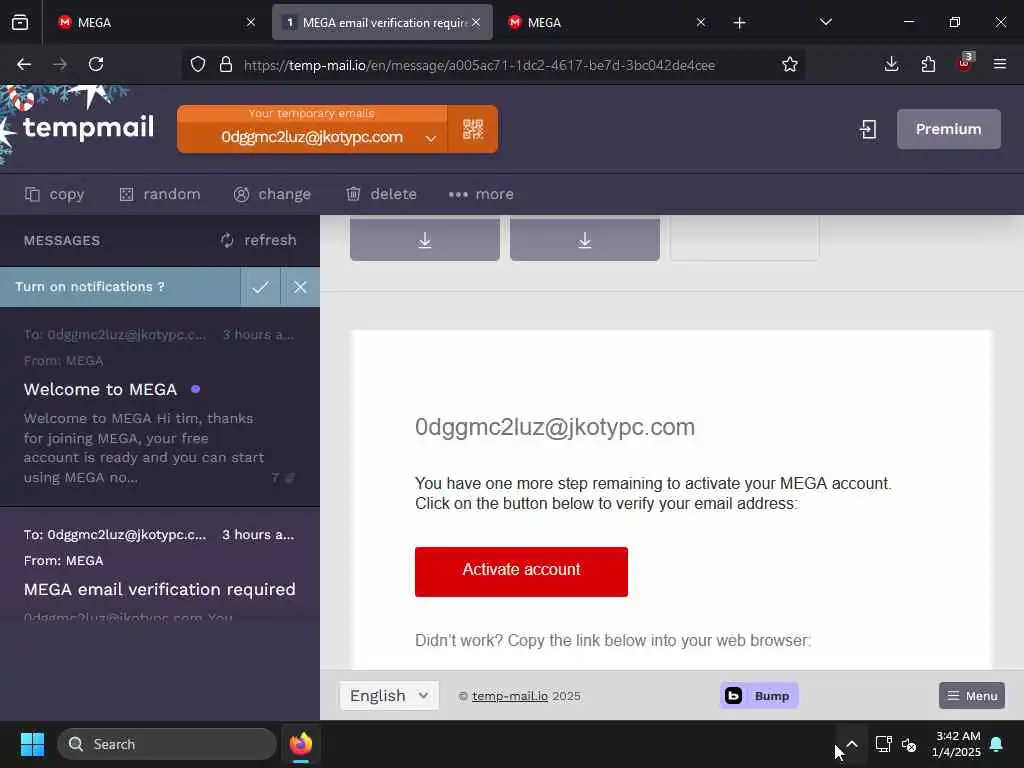The height and width of the screenshot is (768, 1024).
Task: Change the email address
Action: pos(272,194)
